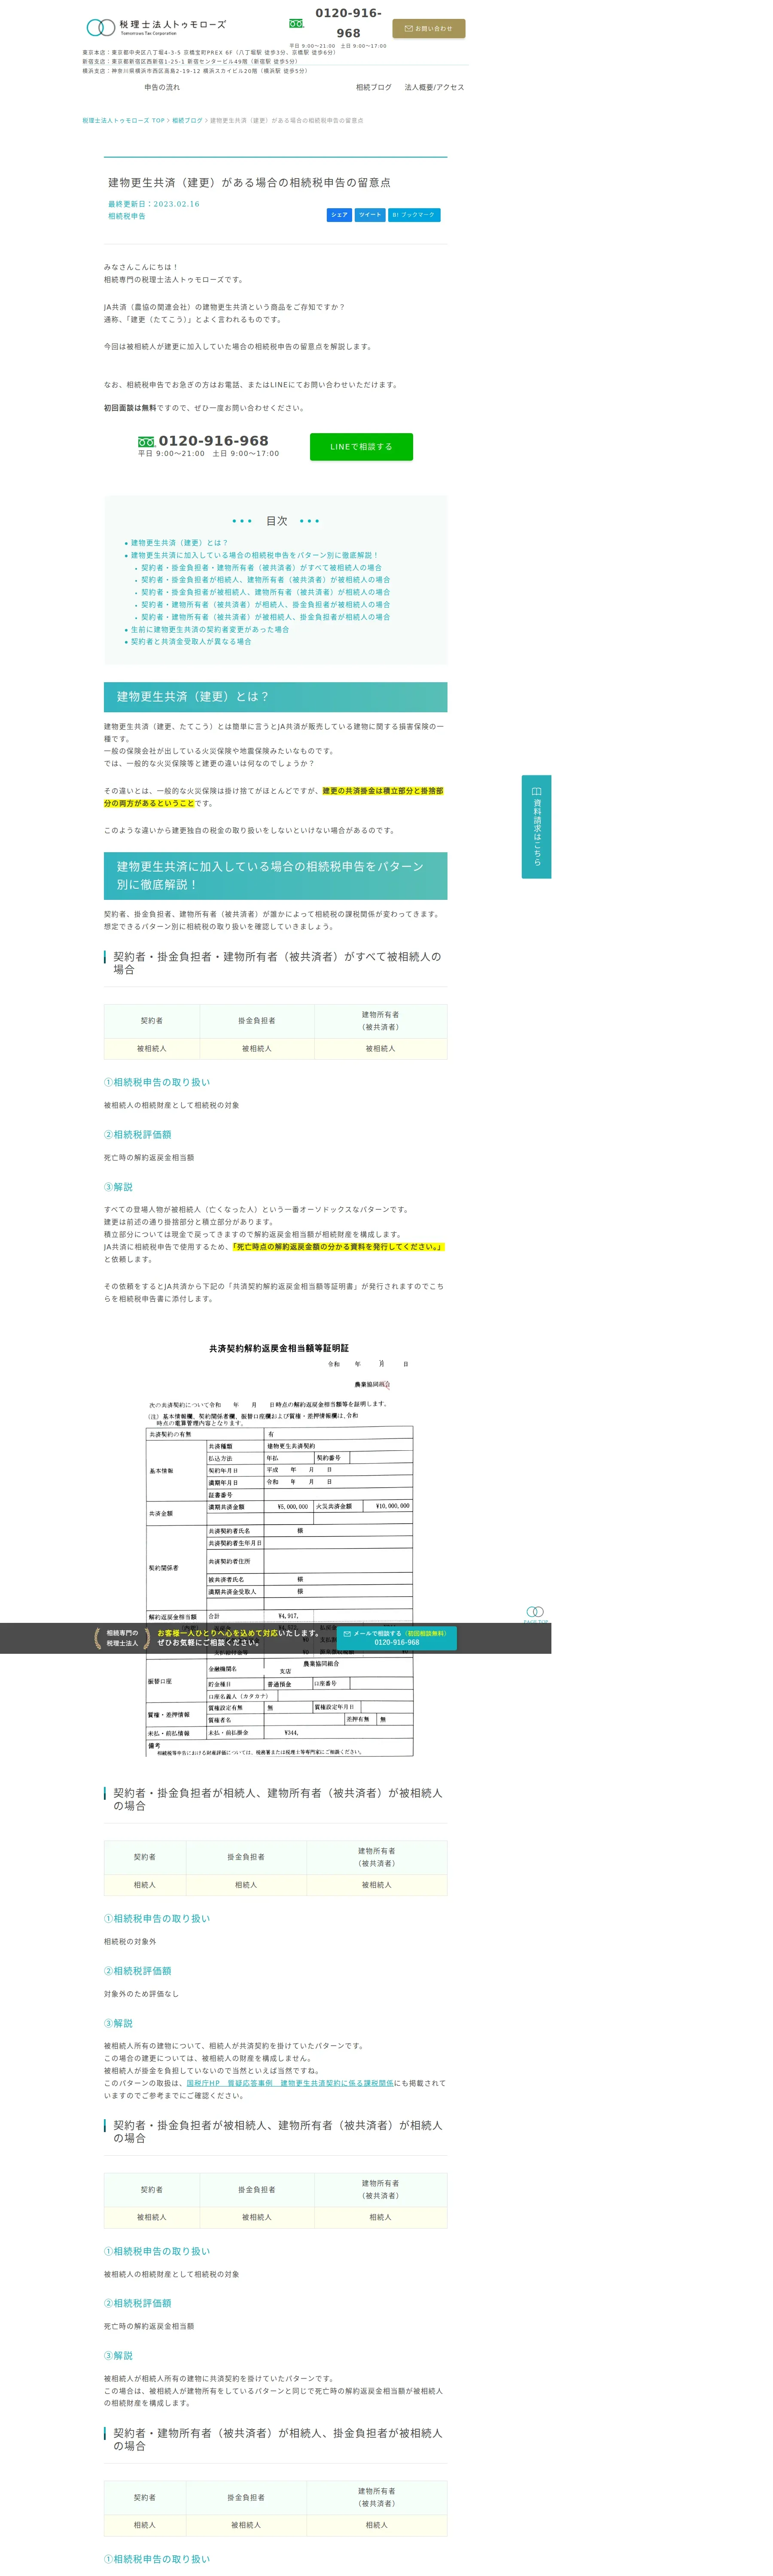Click 初回面談は無料 bold text
The image size is (773, 2576).
(x=130, y=408)
